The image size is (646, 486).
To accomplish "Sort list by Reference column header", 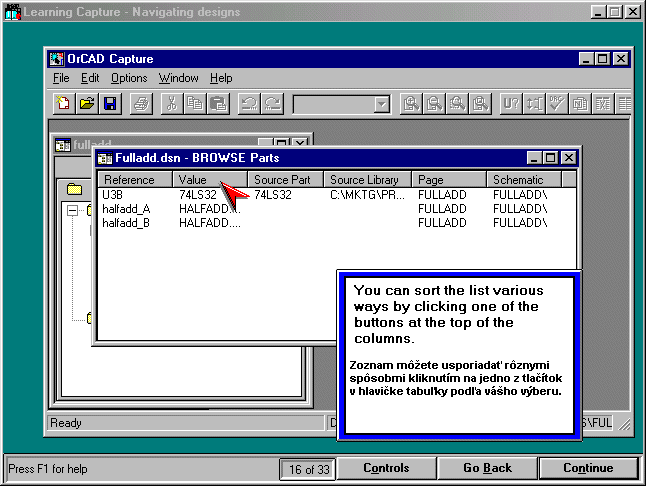I will (134, 180).
